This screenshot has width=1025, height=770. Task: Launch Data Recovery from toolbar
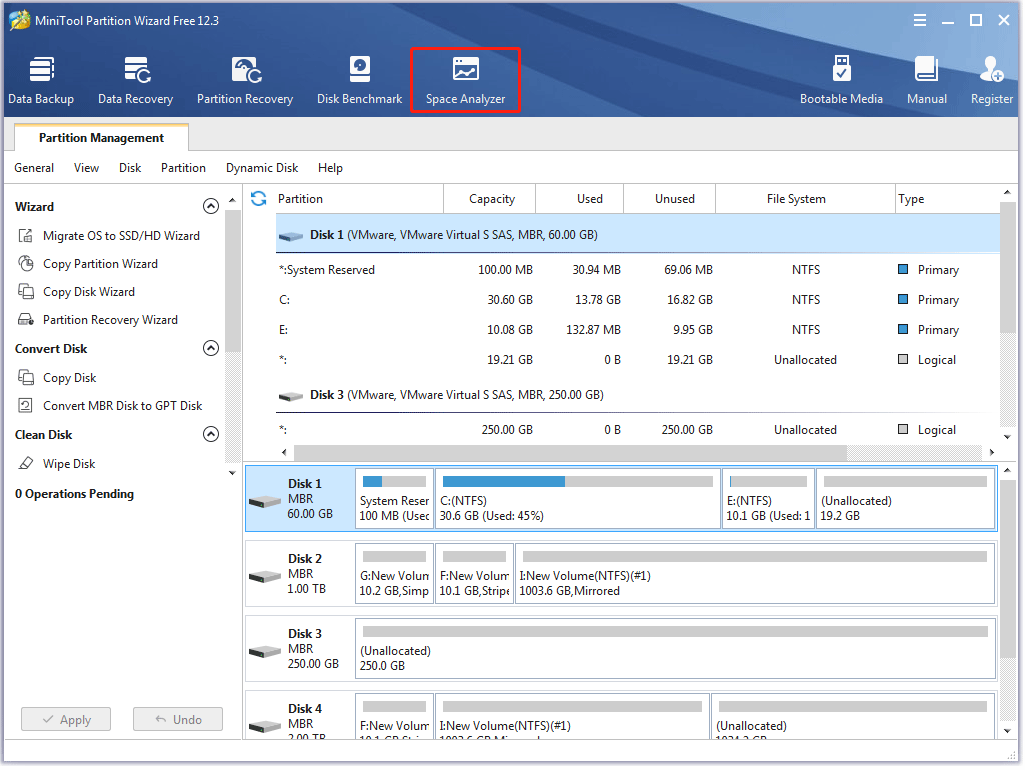coord(135,80)
